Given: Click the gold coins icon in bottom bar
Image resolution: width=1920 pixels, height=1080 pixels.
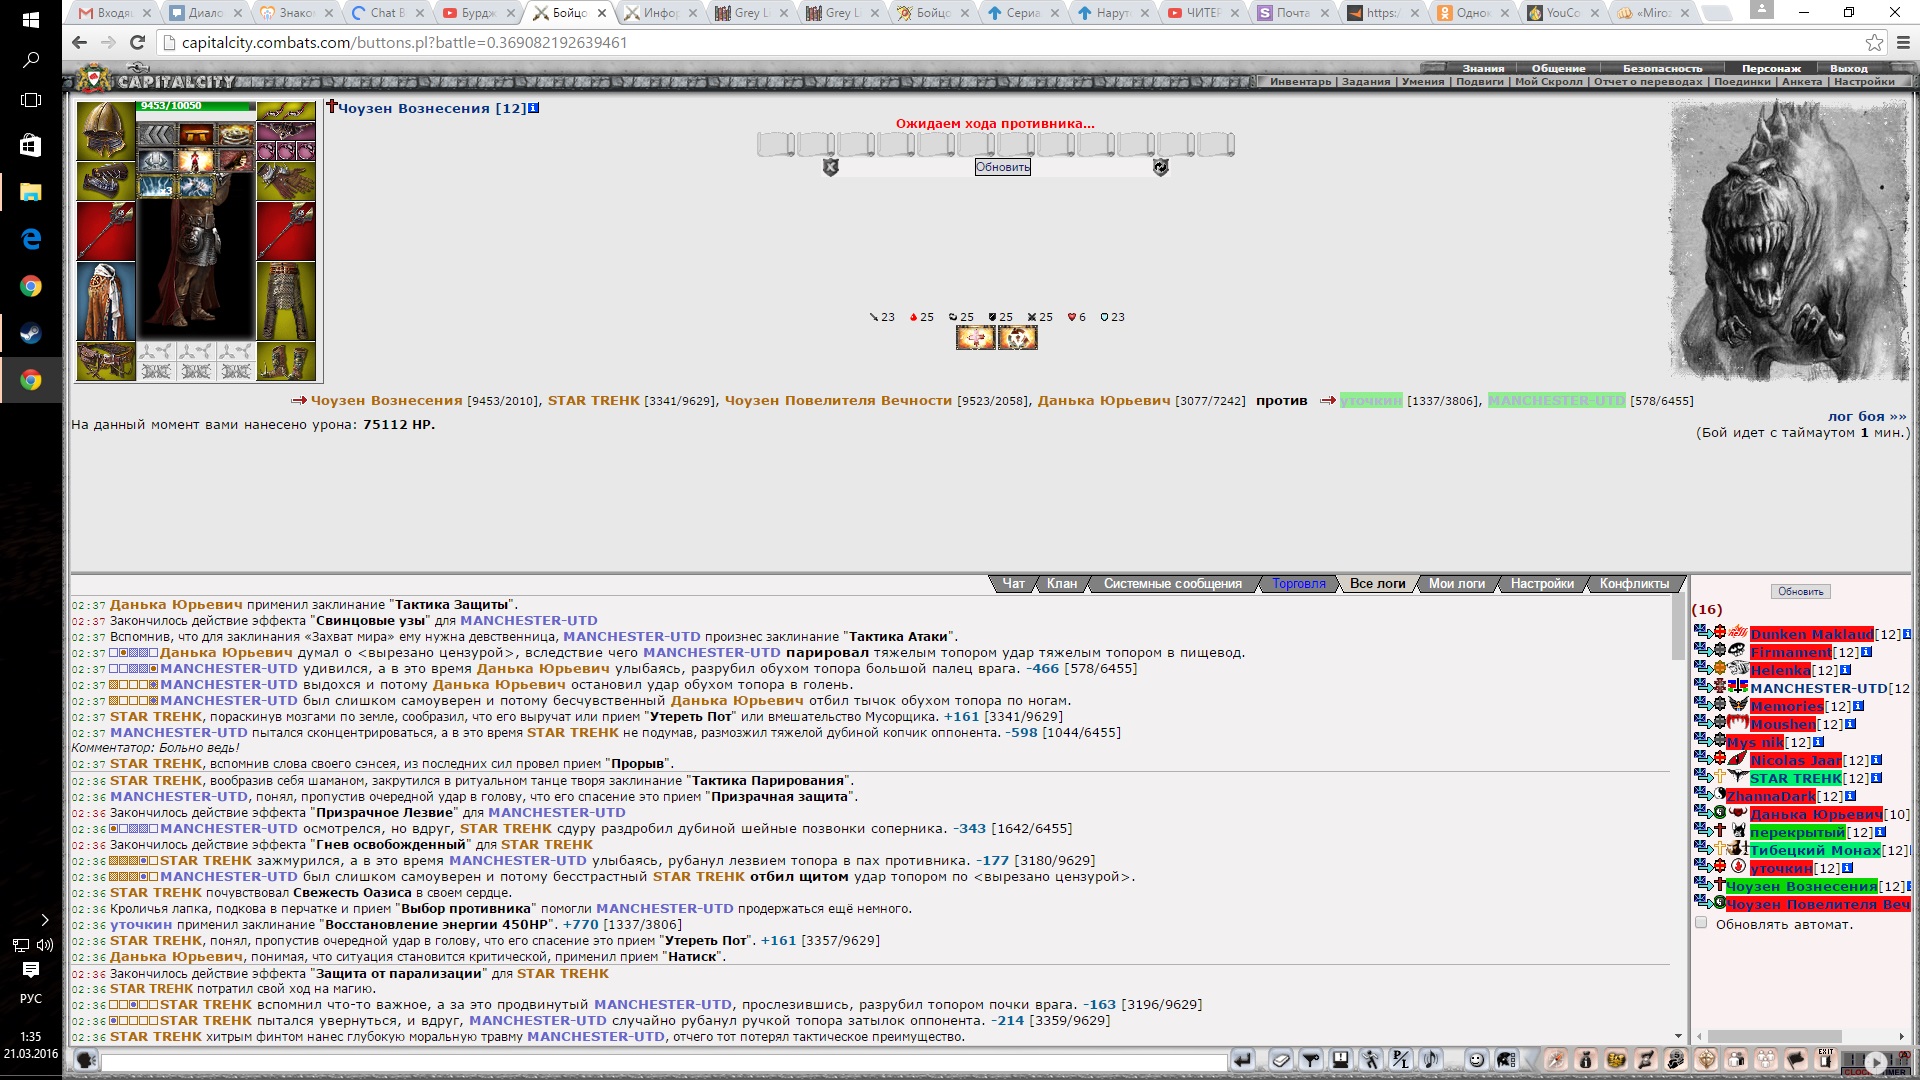Looking at the screenshot, I should coord(1616,1060).
